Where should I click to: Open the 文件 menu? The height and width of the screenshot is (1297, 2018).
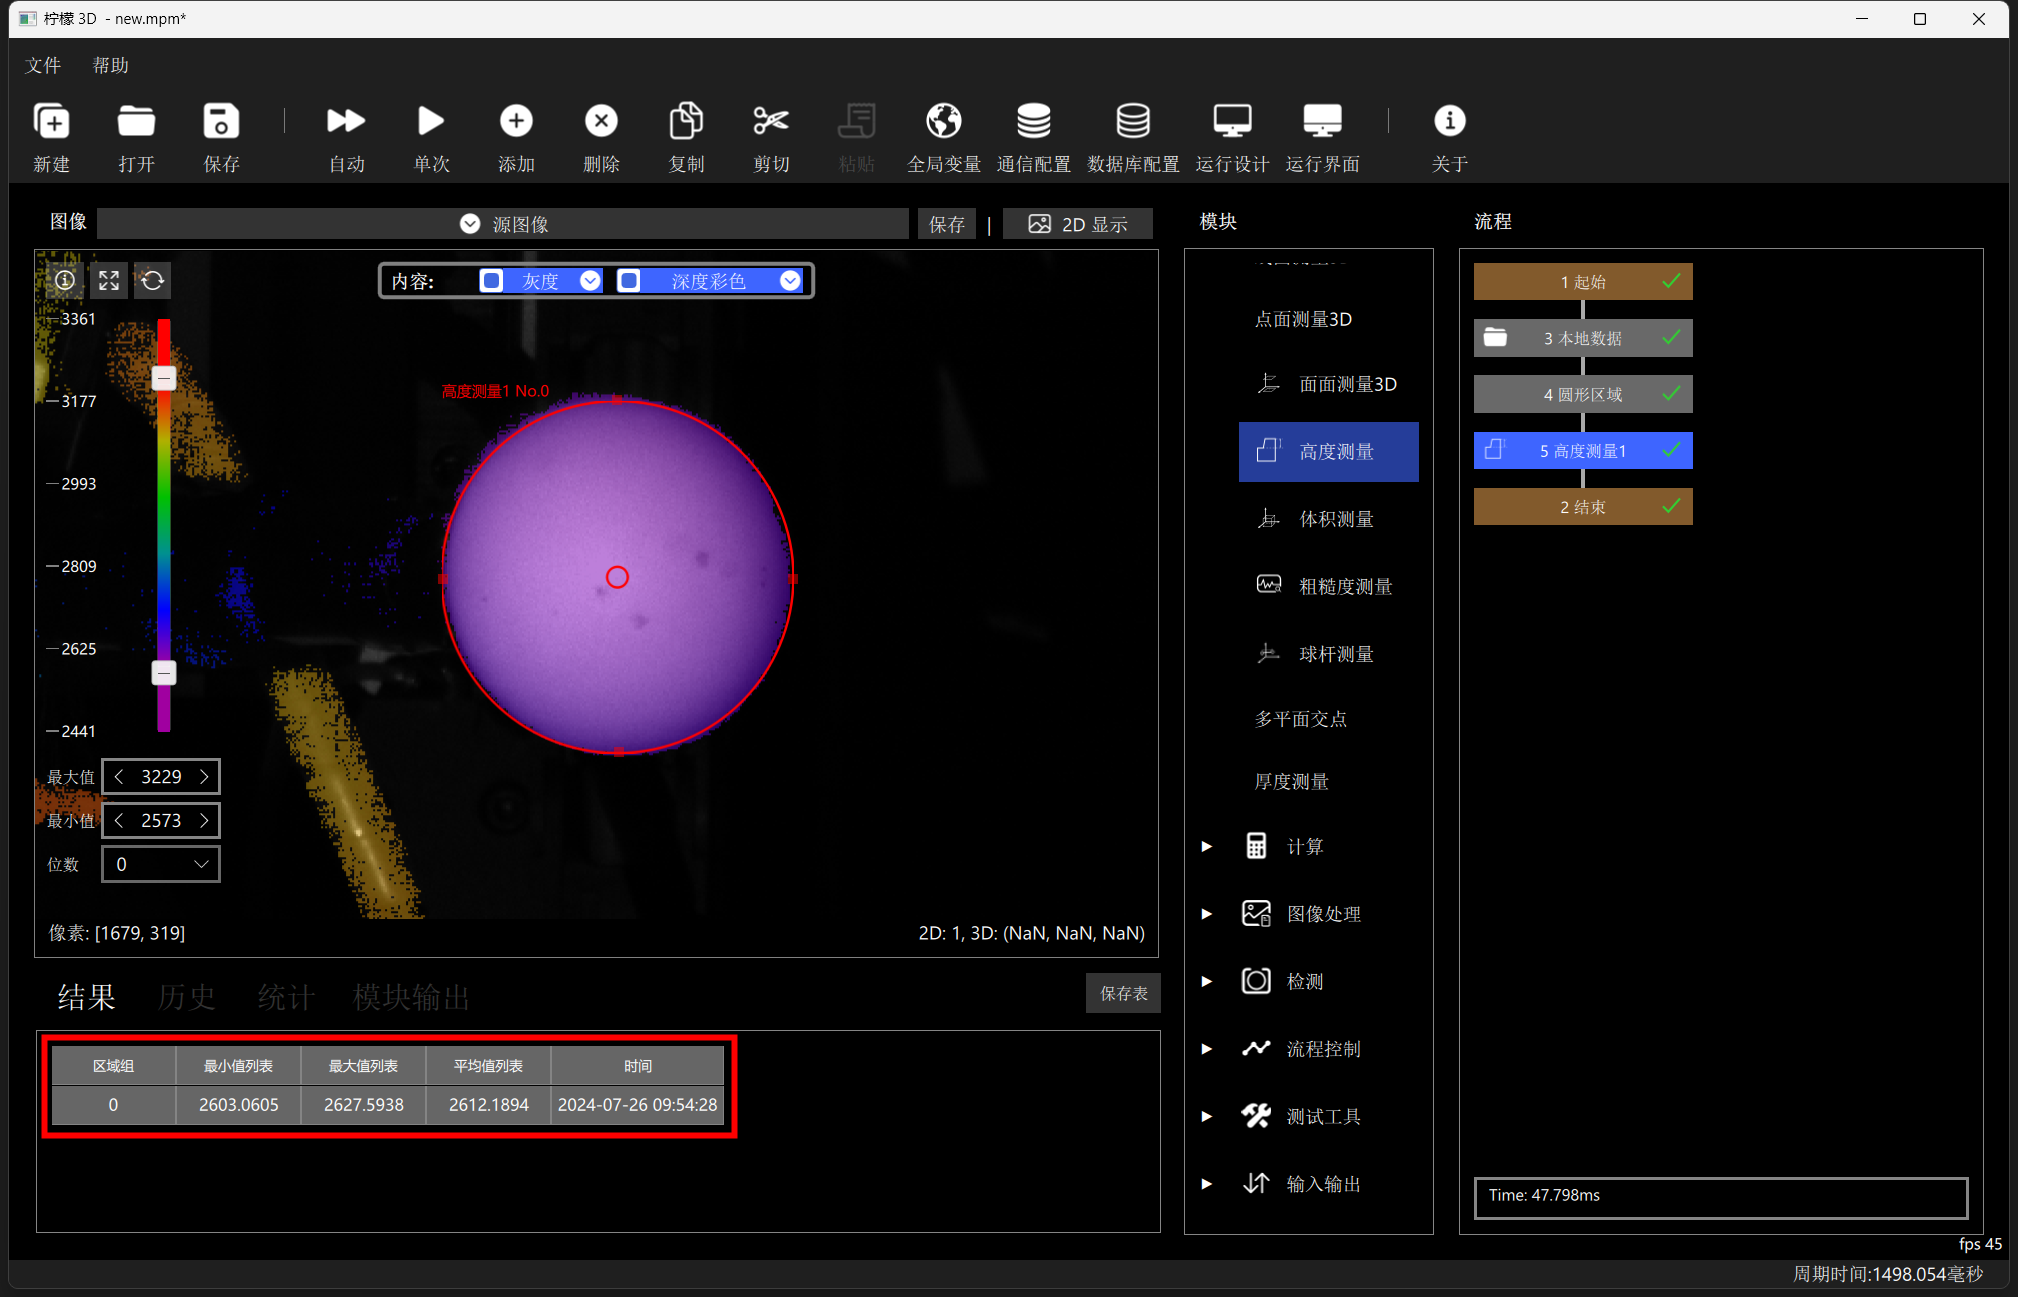pyautogui.click(x=43, y=65)
